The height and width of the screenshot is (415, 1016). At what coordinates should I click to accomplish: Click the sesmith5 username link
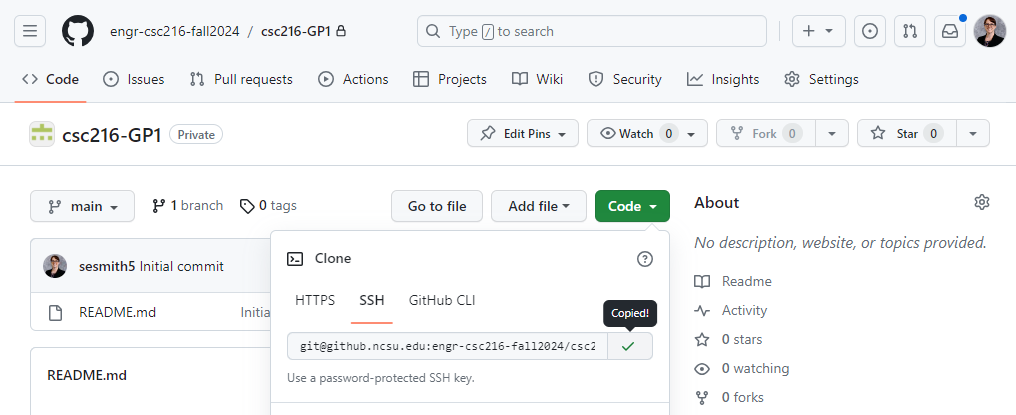[x=107, y=267]
